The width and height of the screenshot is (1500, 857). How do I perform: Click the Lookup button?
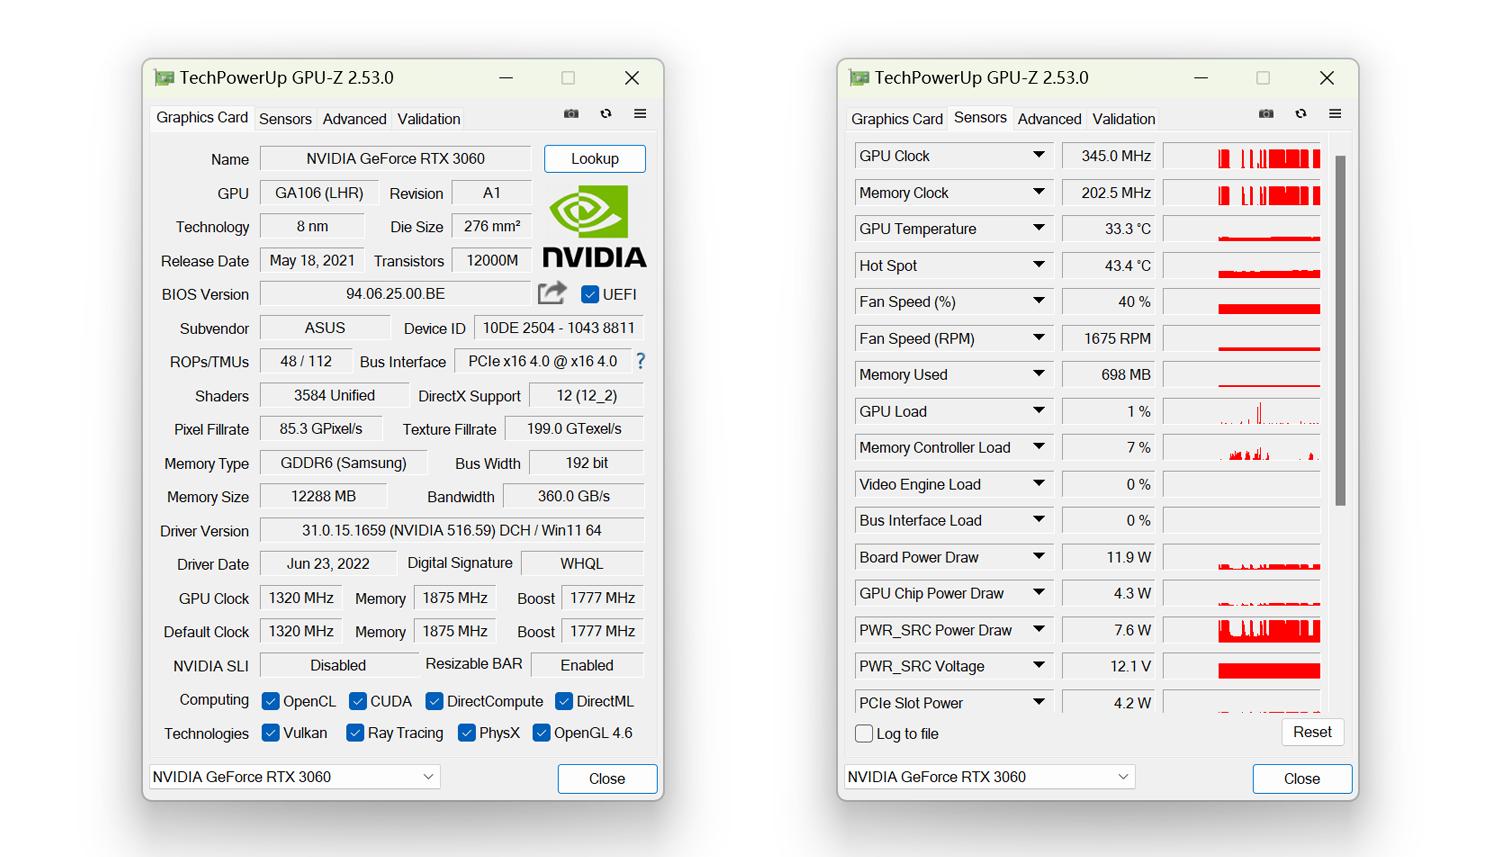coord(595,159)
